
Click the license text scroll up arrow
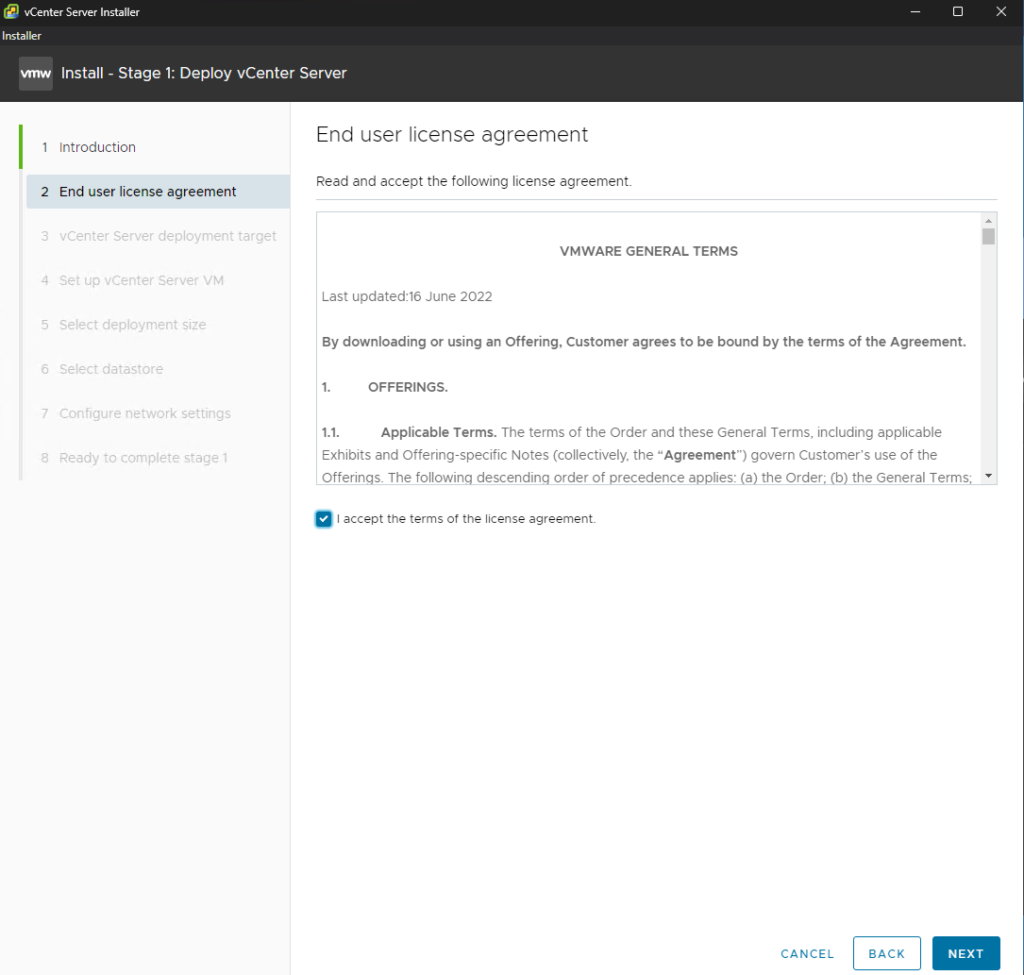[988, 220]
